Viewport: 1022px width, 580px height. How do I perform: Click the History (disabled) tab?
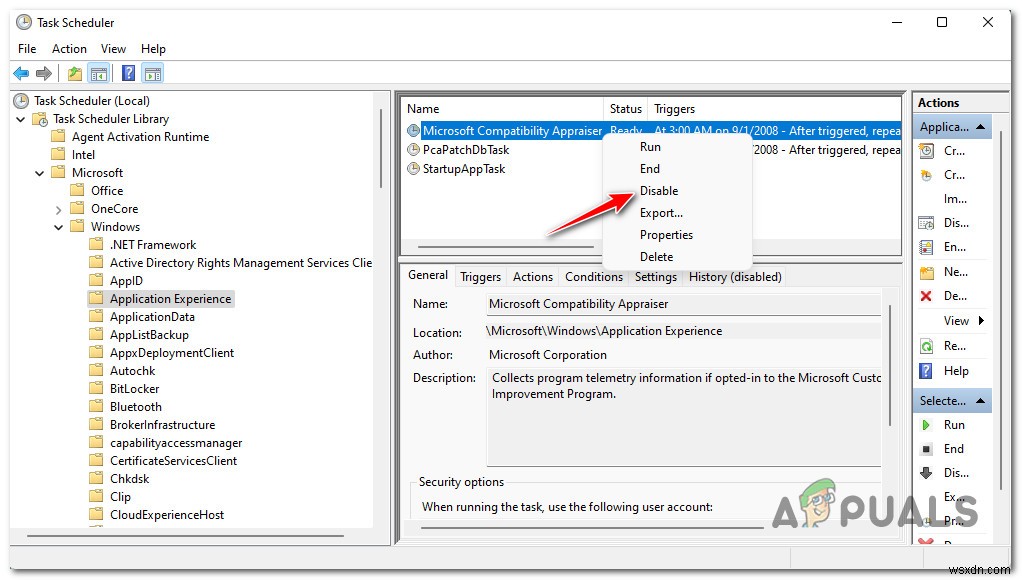click(x=735, y=277)
